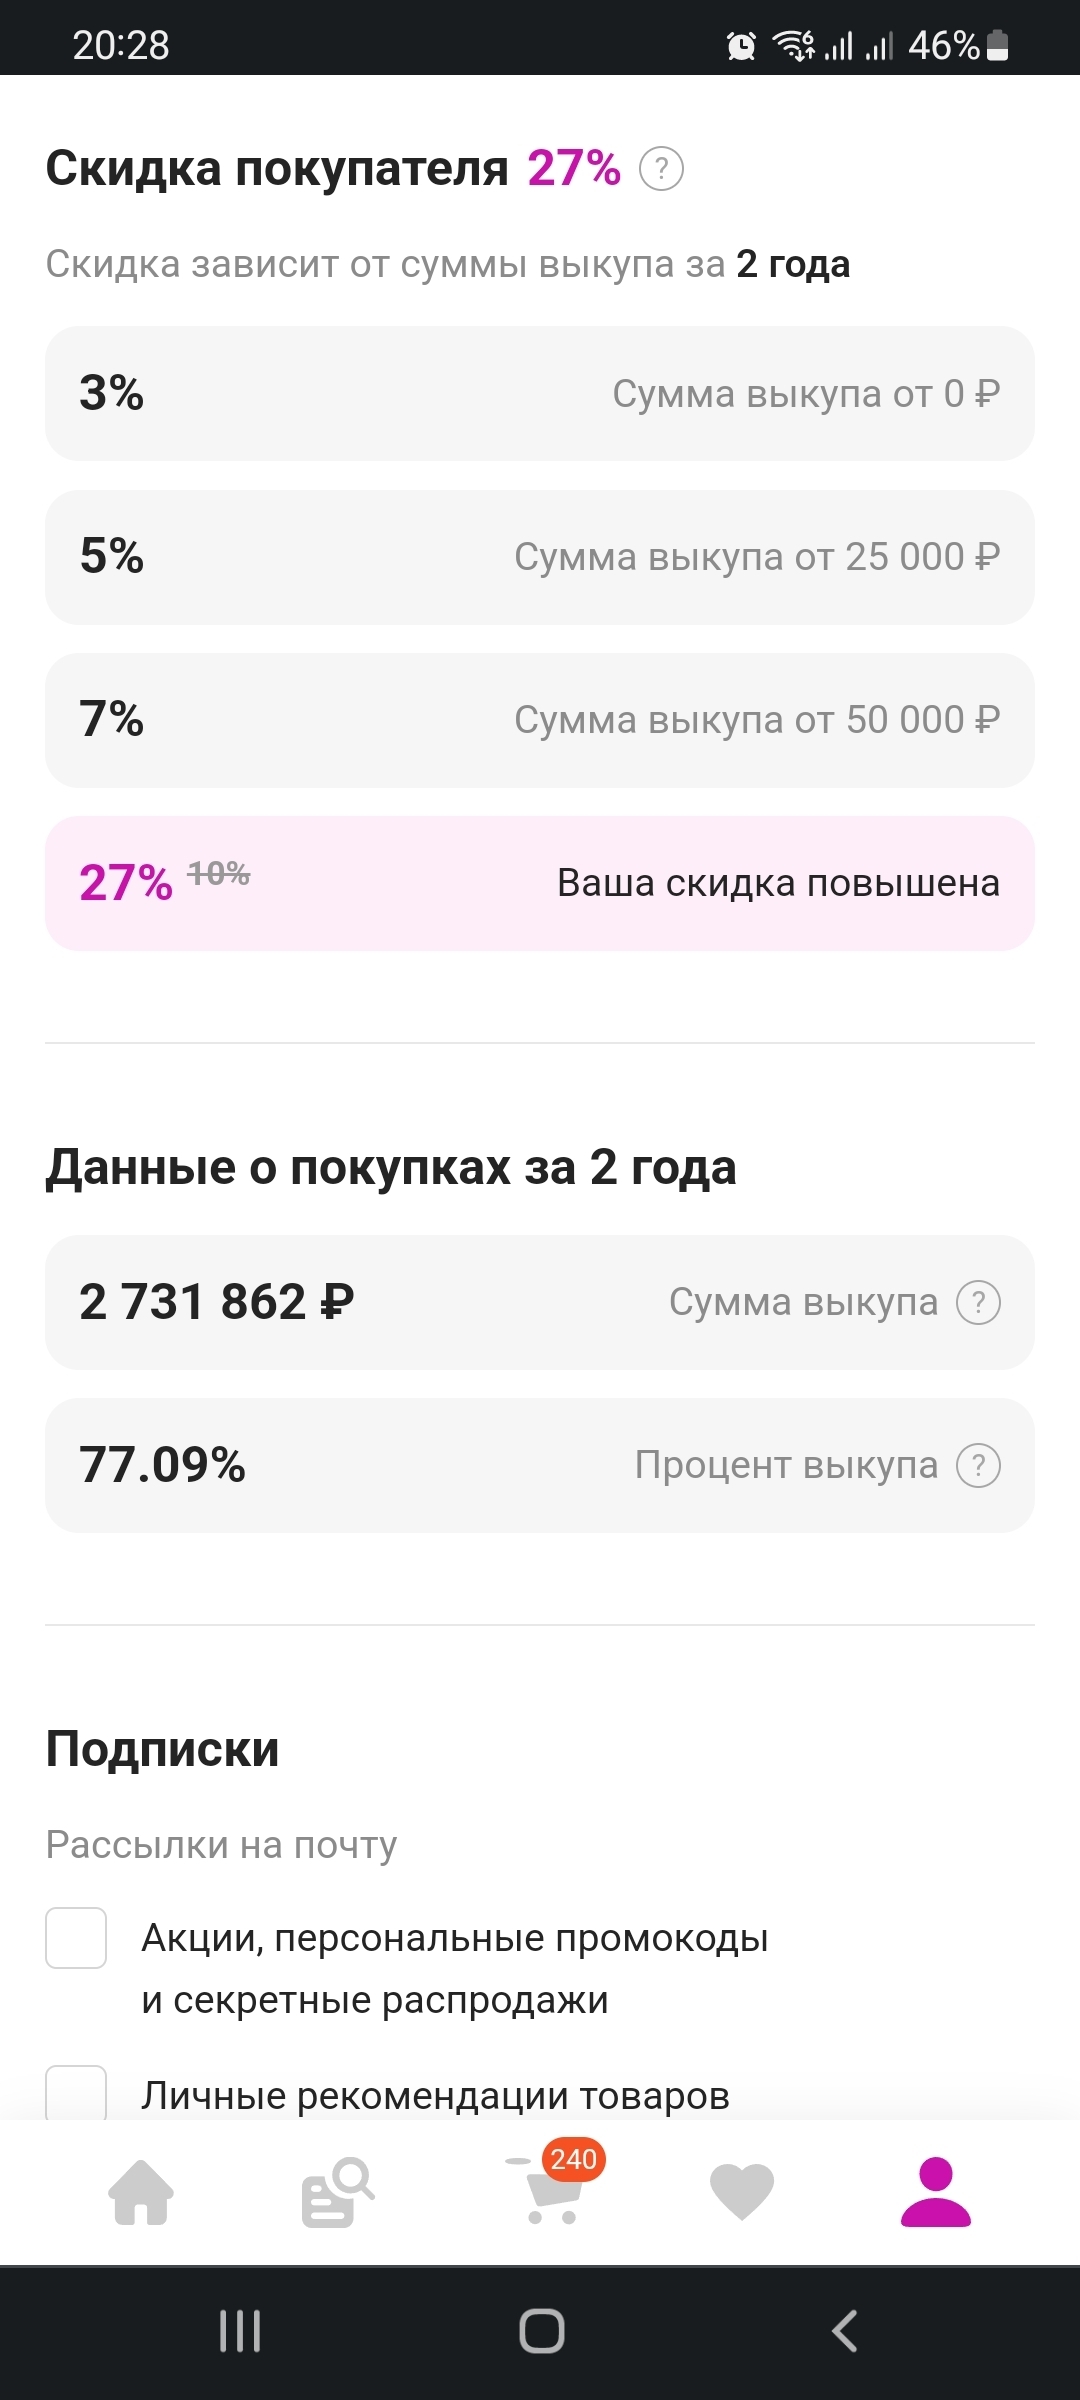Select the 5% discount tier row

point(540,557)
